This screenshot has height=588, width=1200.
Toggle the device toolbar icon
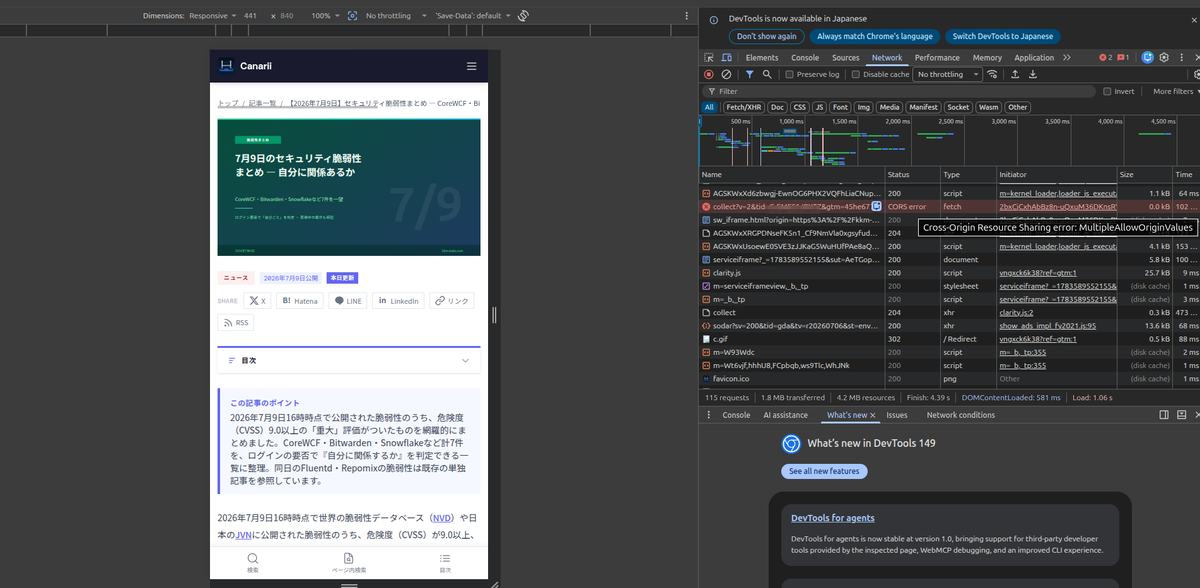tap(727, 58)
